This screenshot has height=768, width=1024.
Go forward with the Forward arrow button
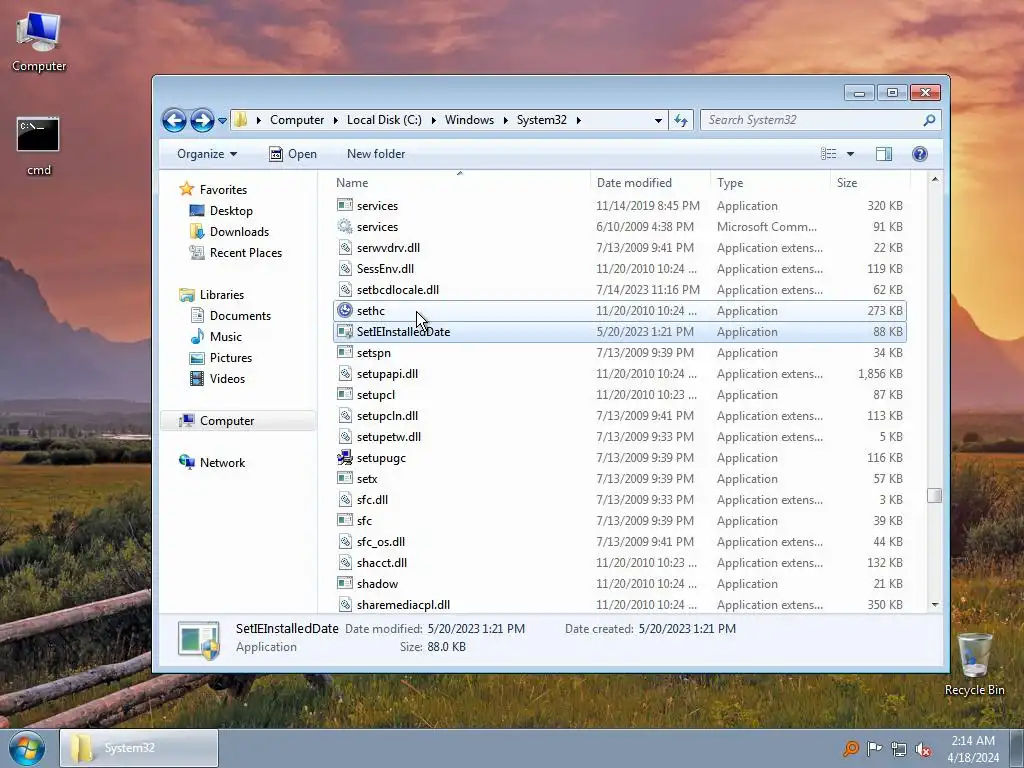(x=202, y=120)
